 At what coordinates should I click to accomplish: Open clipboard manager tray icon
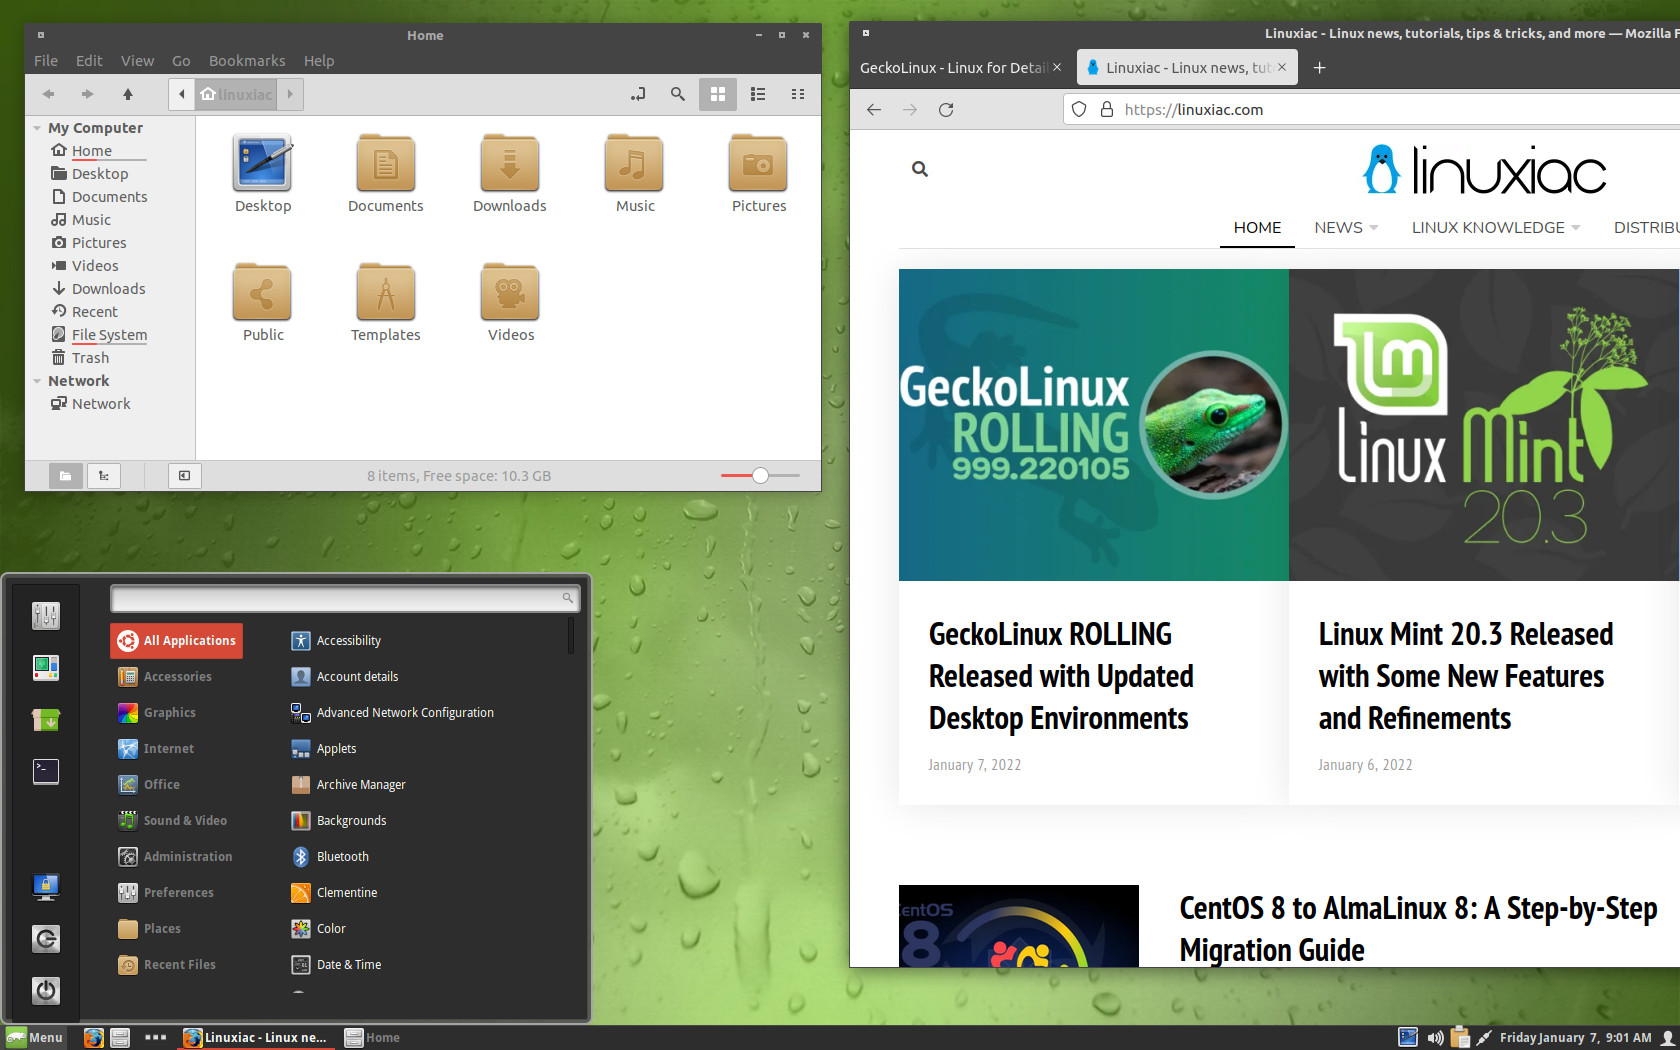pyautogui.click(x=1460, y=1037)
